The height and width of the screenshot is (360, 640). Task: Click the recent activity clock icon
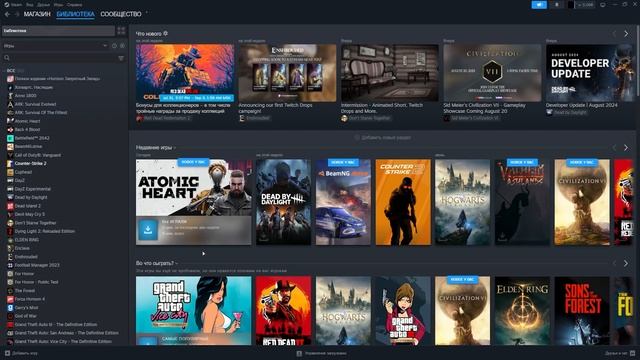pyautogui.click(x=114, y=46)
